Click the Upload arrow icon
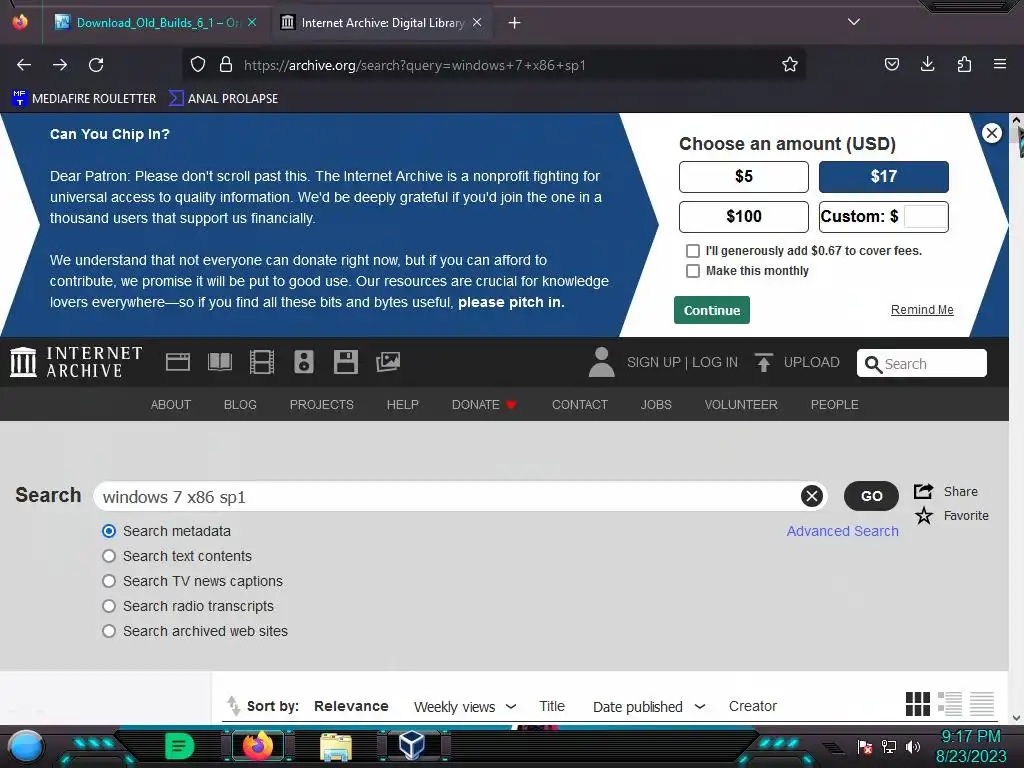 [763, 362]
